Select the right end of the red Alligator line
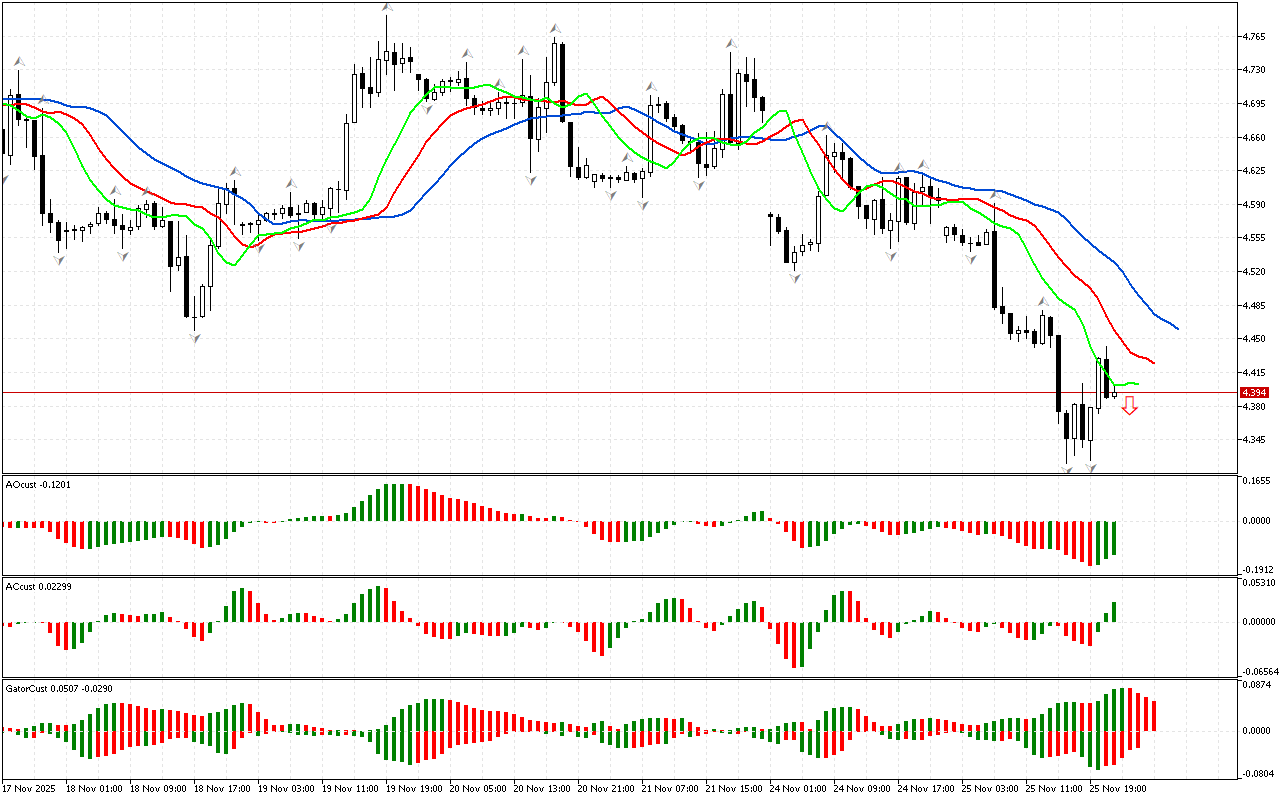The width and height of the screenshot is (1280, 800). click(1152, 362)
